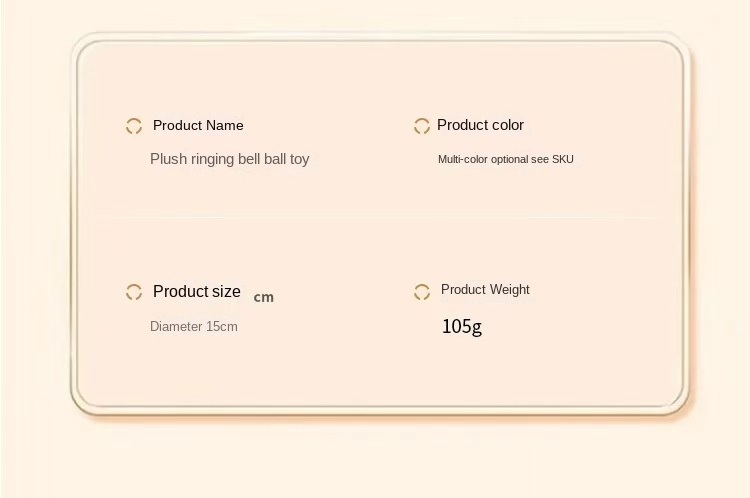Image resolution: width=750 pixels, height=498 pixels.
Task: Click the Plush ringing bell ball toy text
Action: 230,159
